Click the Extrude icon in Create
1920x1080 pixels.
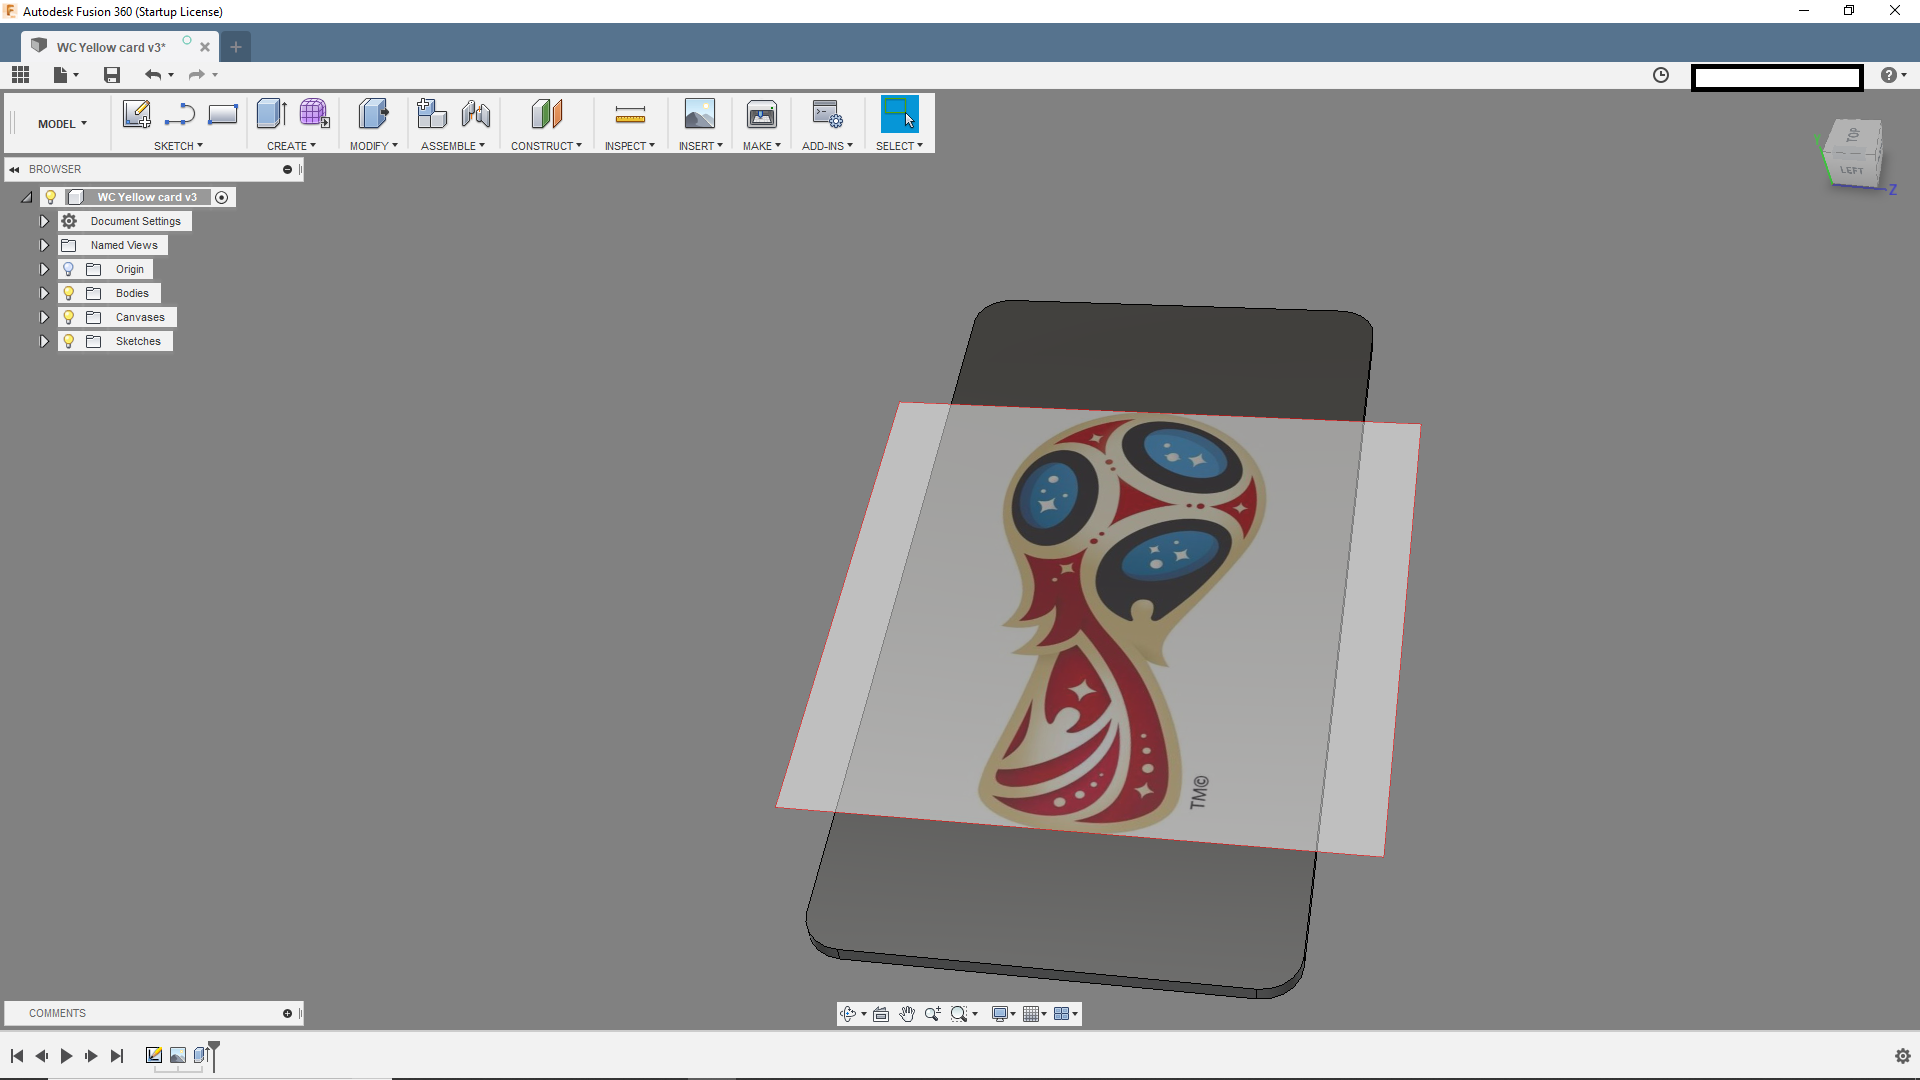(271, 114)
